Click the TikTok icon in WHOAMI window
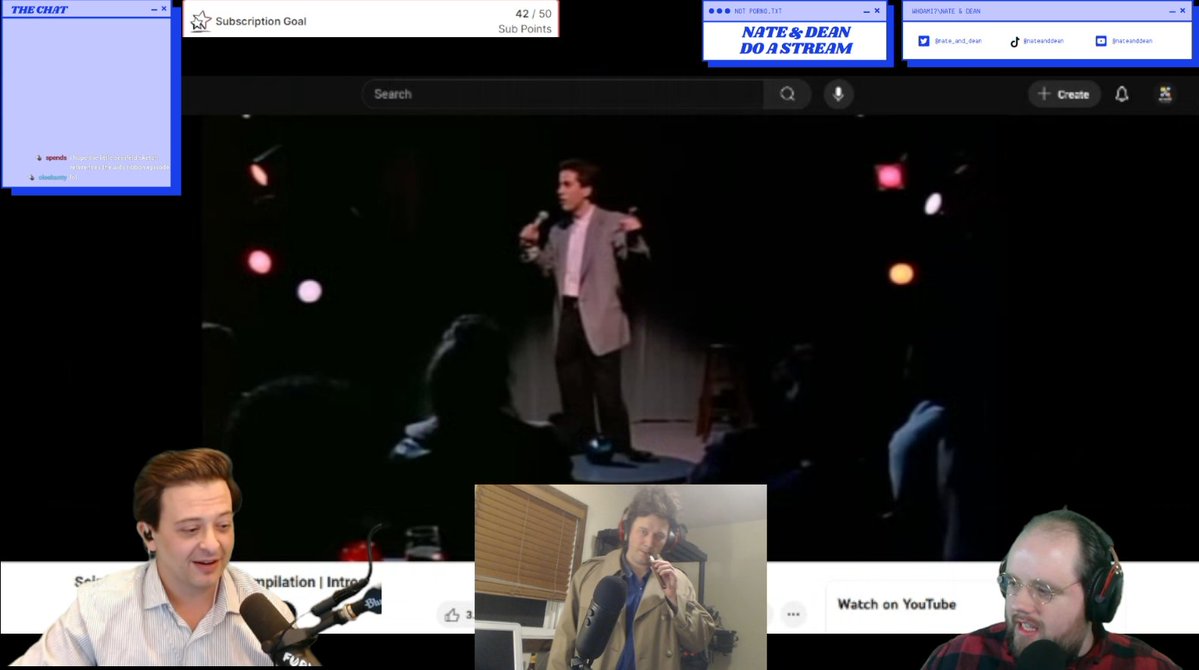 point(1015,41)
